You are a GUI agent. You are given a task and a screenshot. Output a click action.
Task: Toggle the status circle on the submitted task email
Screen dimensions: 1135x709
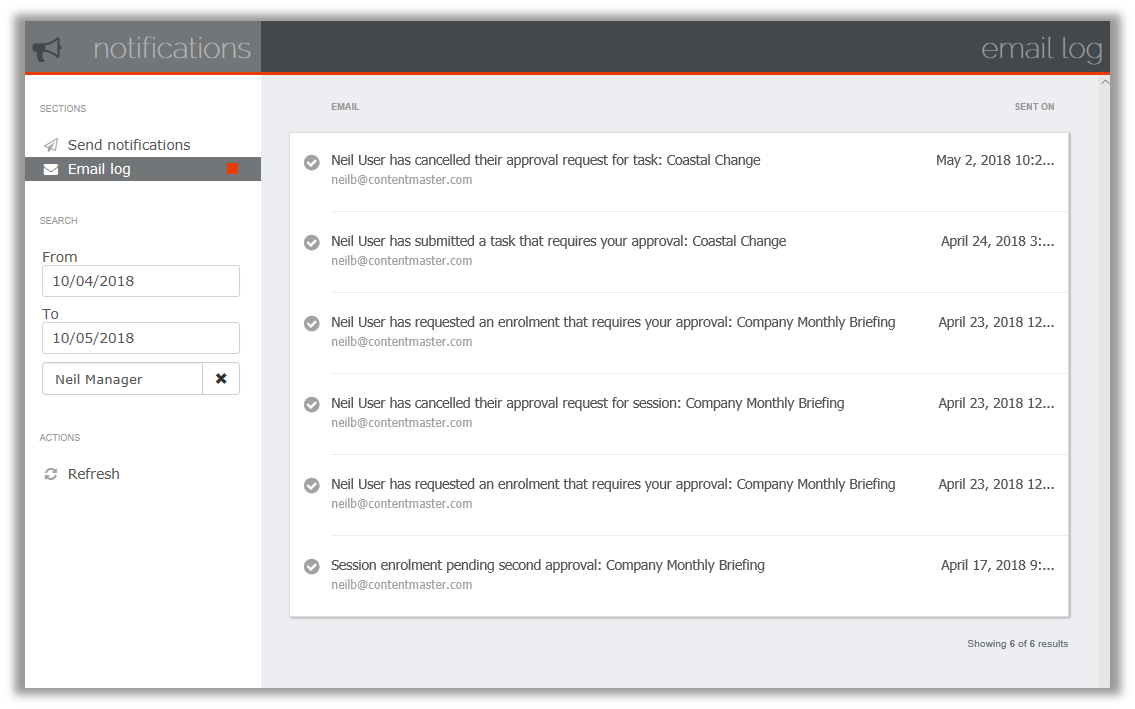click(311, 242)
